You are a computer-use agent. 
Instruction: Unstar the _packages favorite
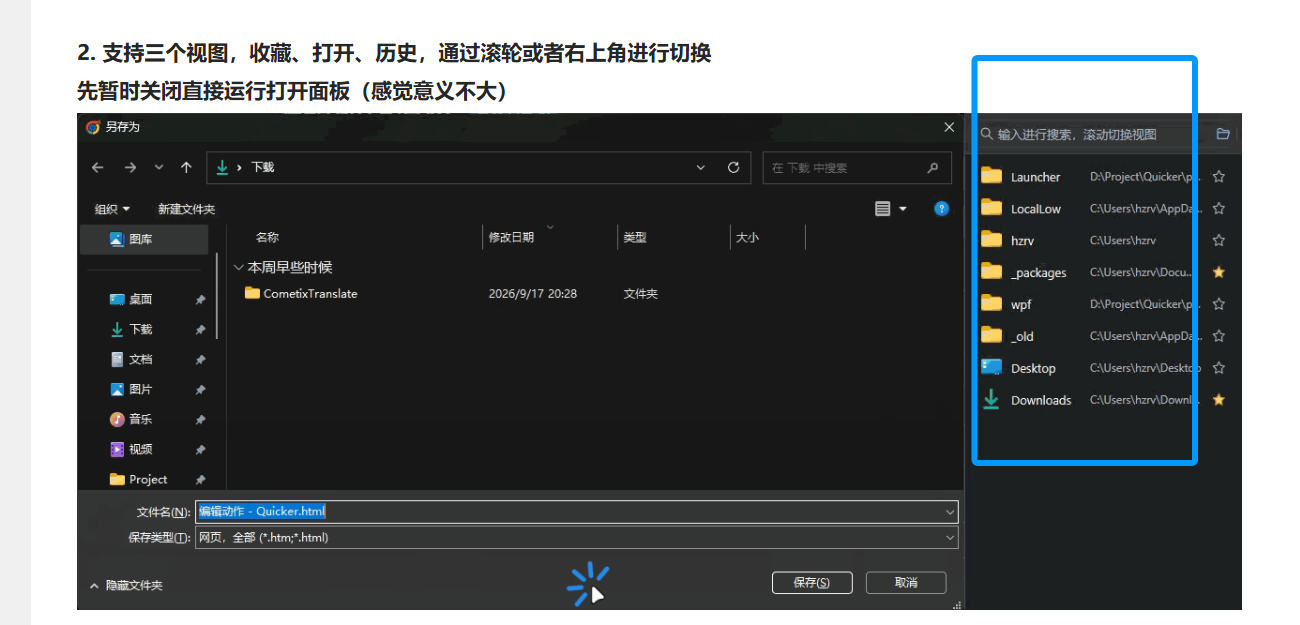[x=1219, y=272]
